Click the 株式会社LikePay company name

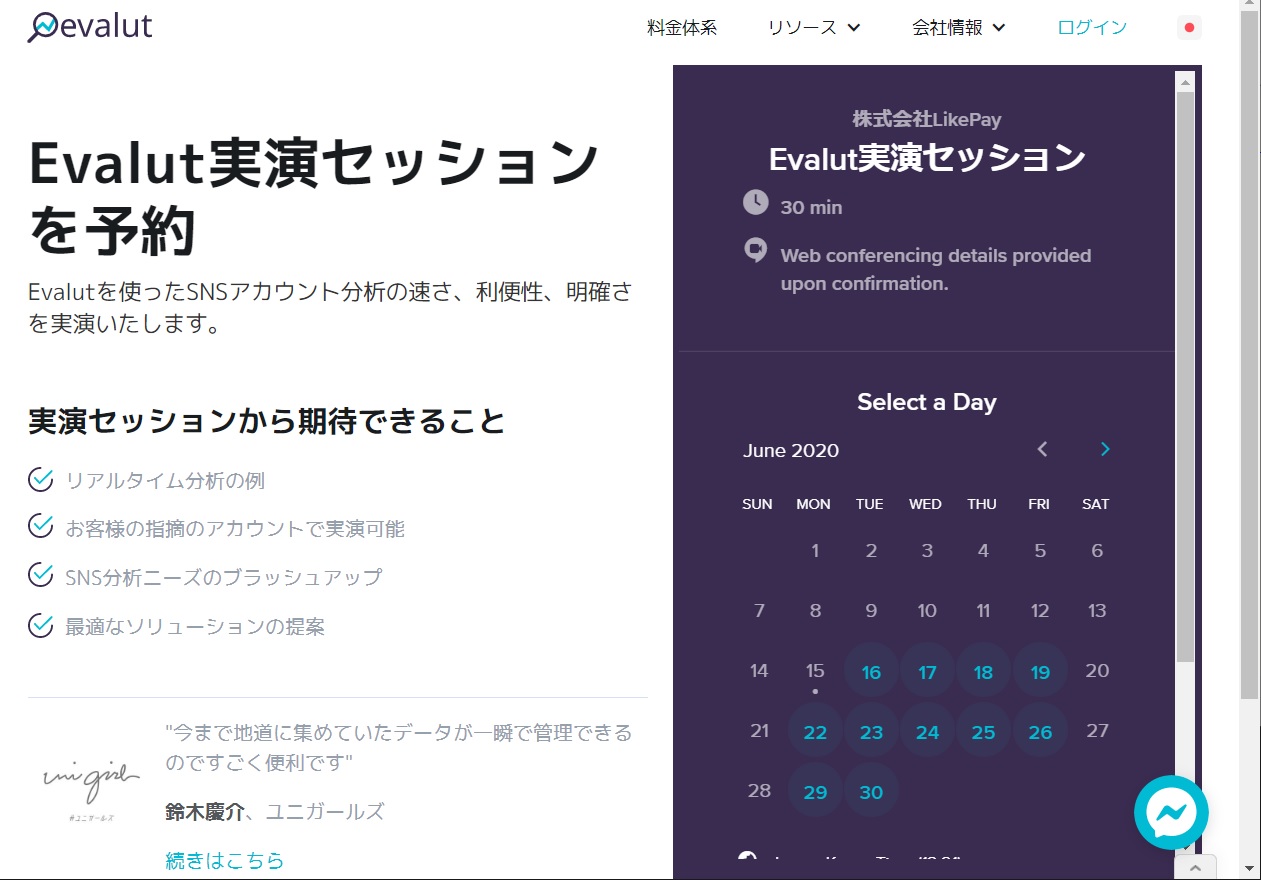coord(927,119)
